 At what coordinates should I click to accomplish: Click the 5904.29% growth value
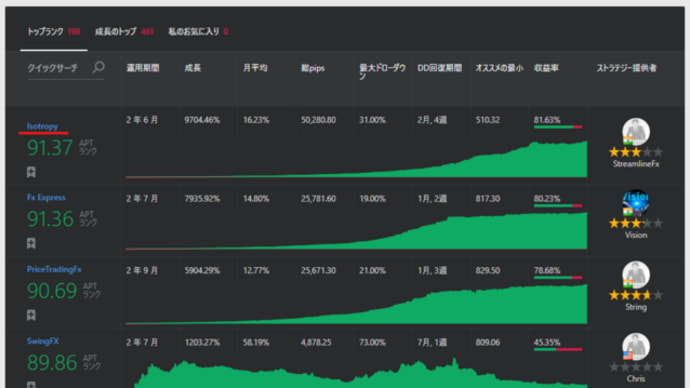(202, 271)
